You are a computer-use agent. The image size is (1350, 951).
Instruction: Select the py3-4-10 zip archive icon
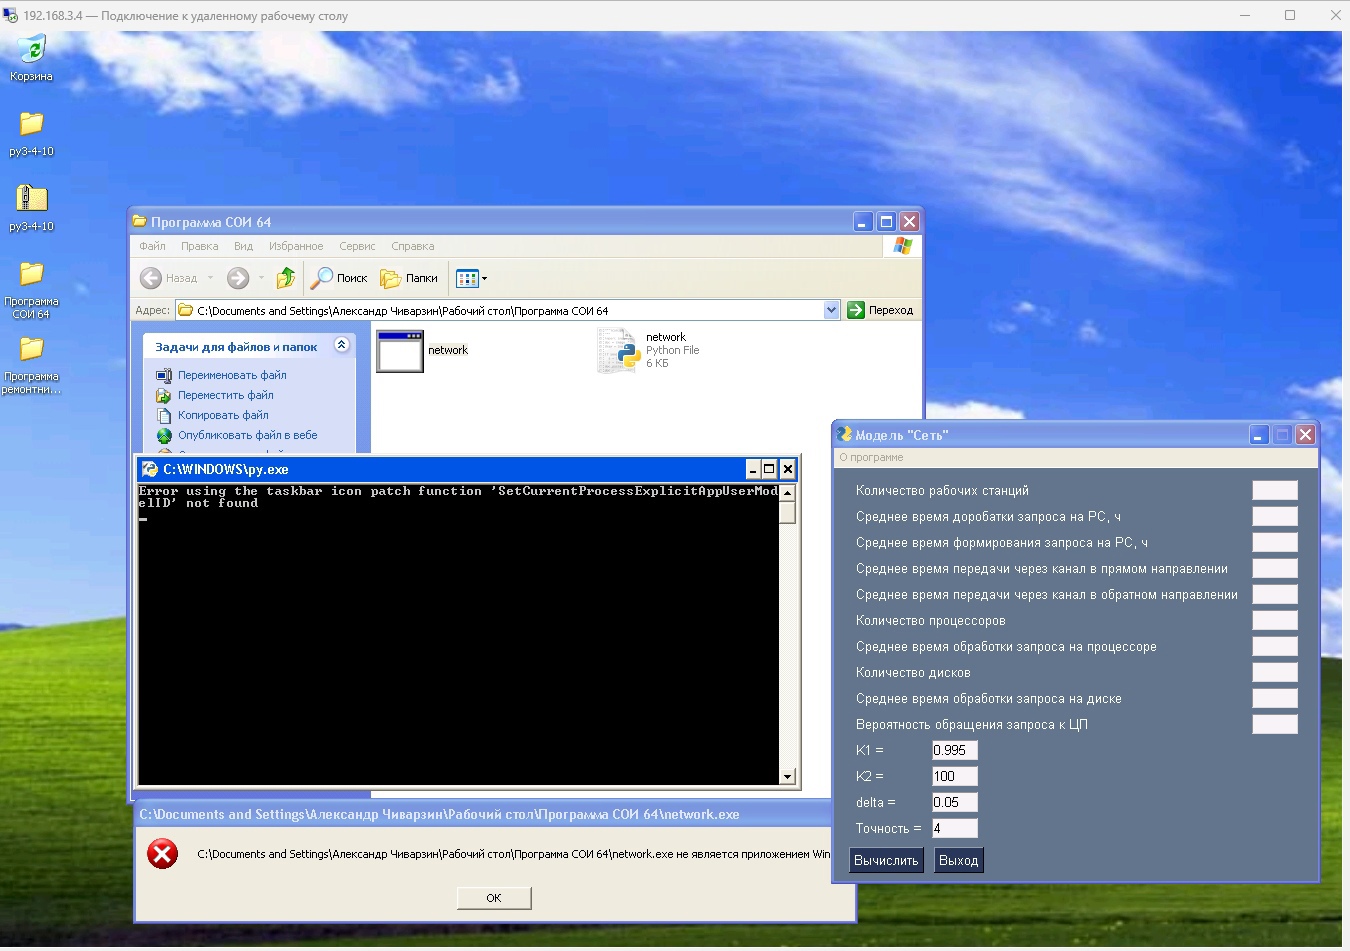[x=31, y=199]
